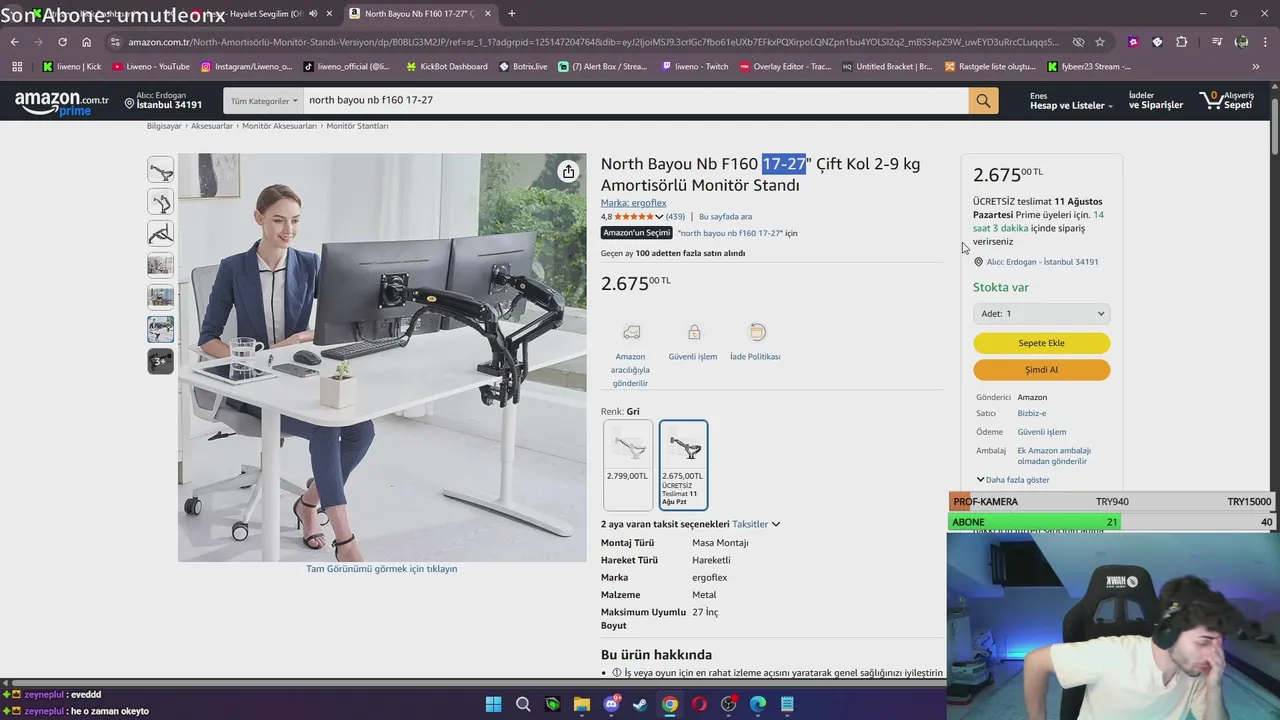Open Opera browser from taskbar

pyautogui.click(x=699, y=704)
